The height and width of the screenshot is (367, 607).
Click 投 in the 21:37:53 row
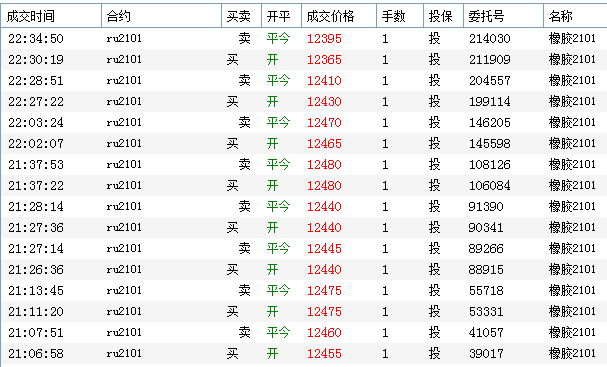coord(434,165)
